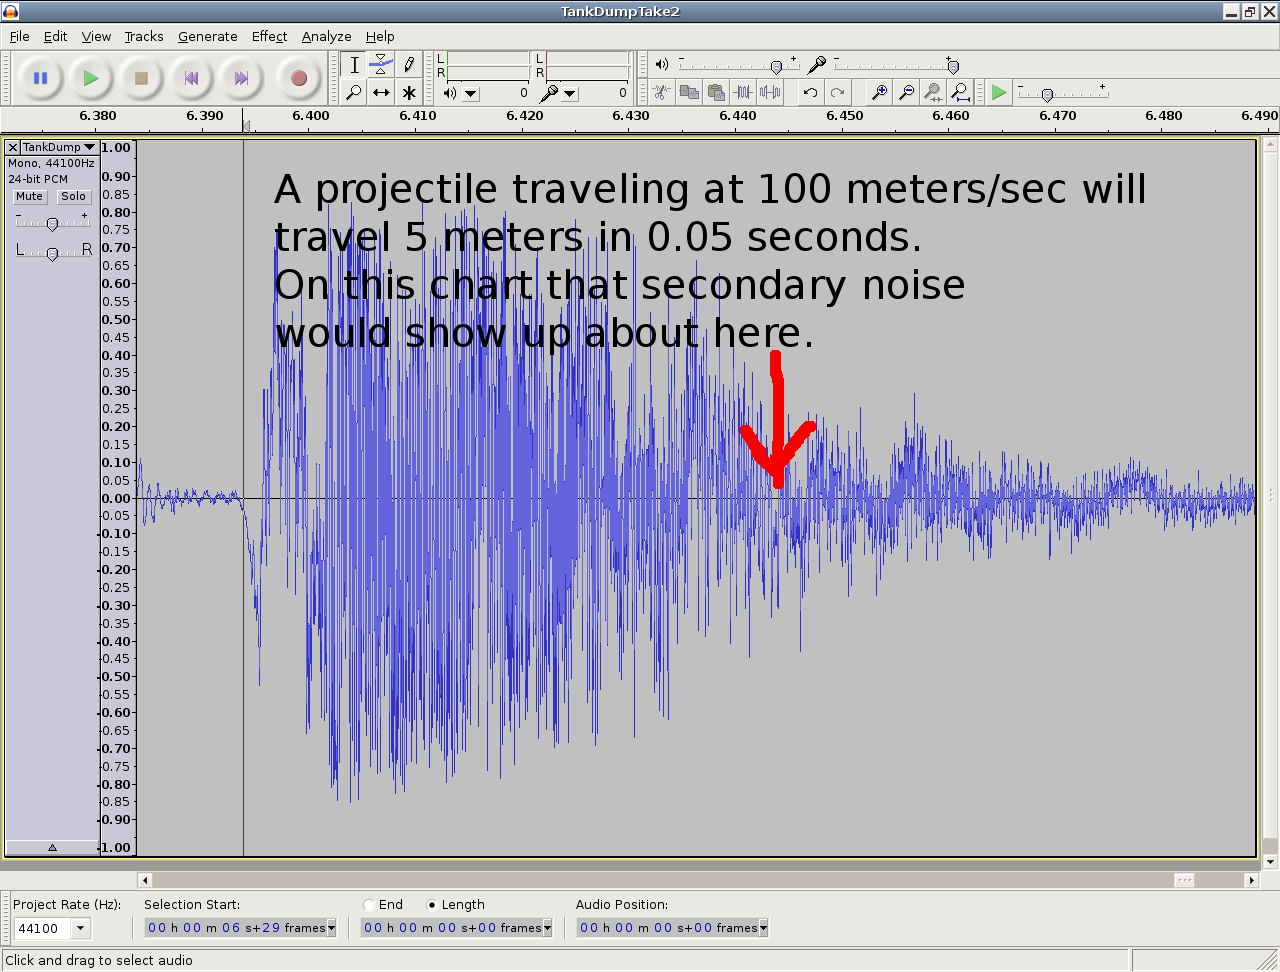1280x972 pixels.
Task: Select the End radio button
Action: point(369,905)
